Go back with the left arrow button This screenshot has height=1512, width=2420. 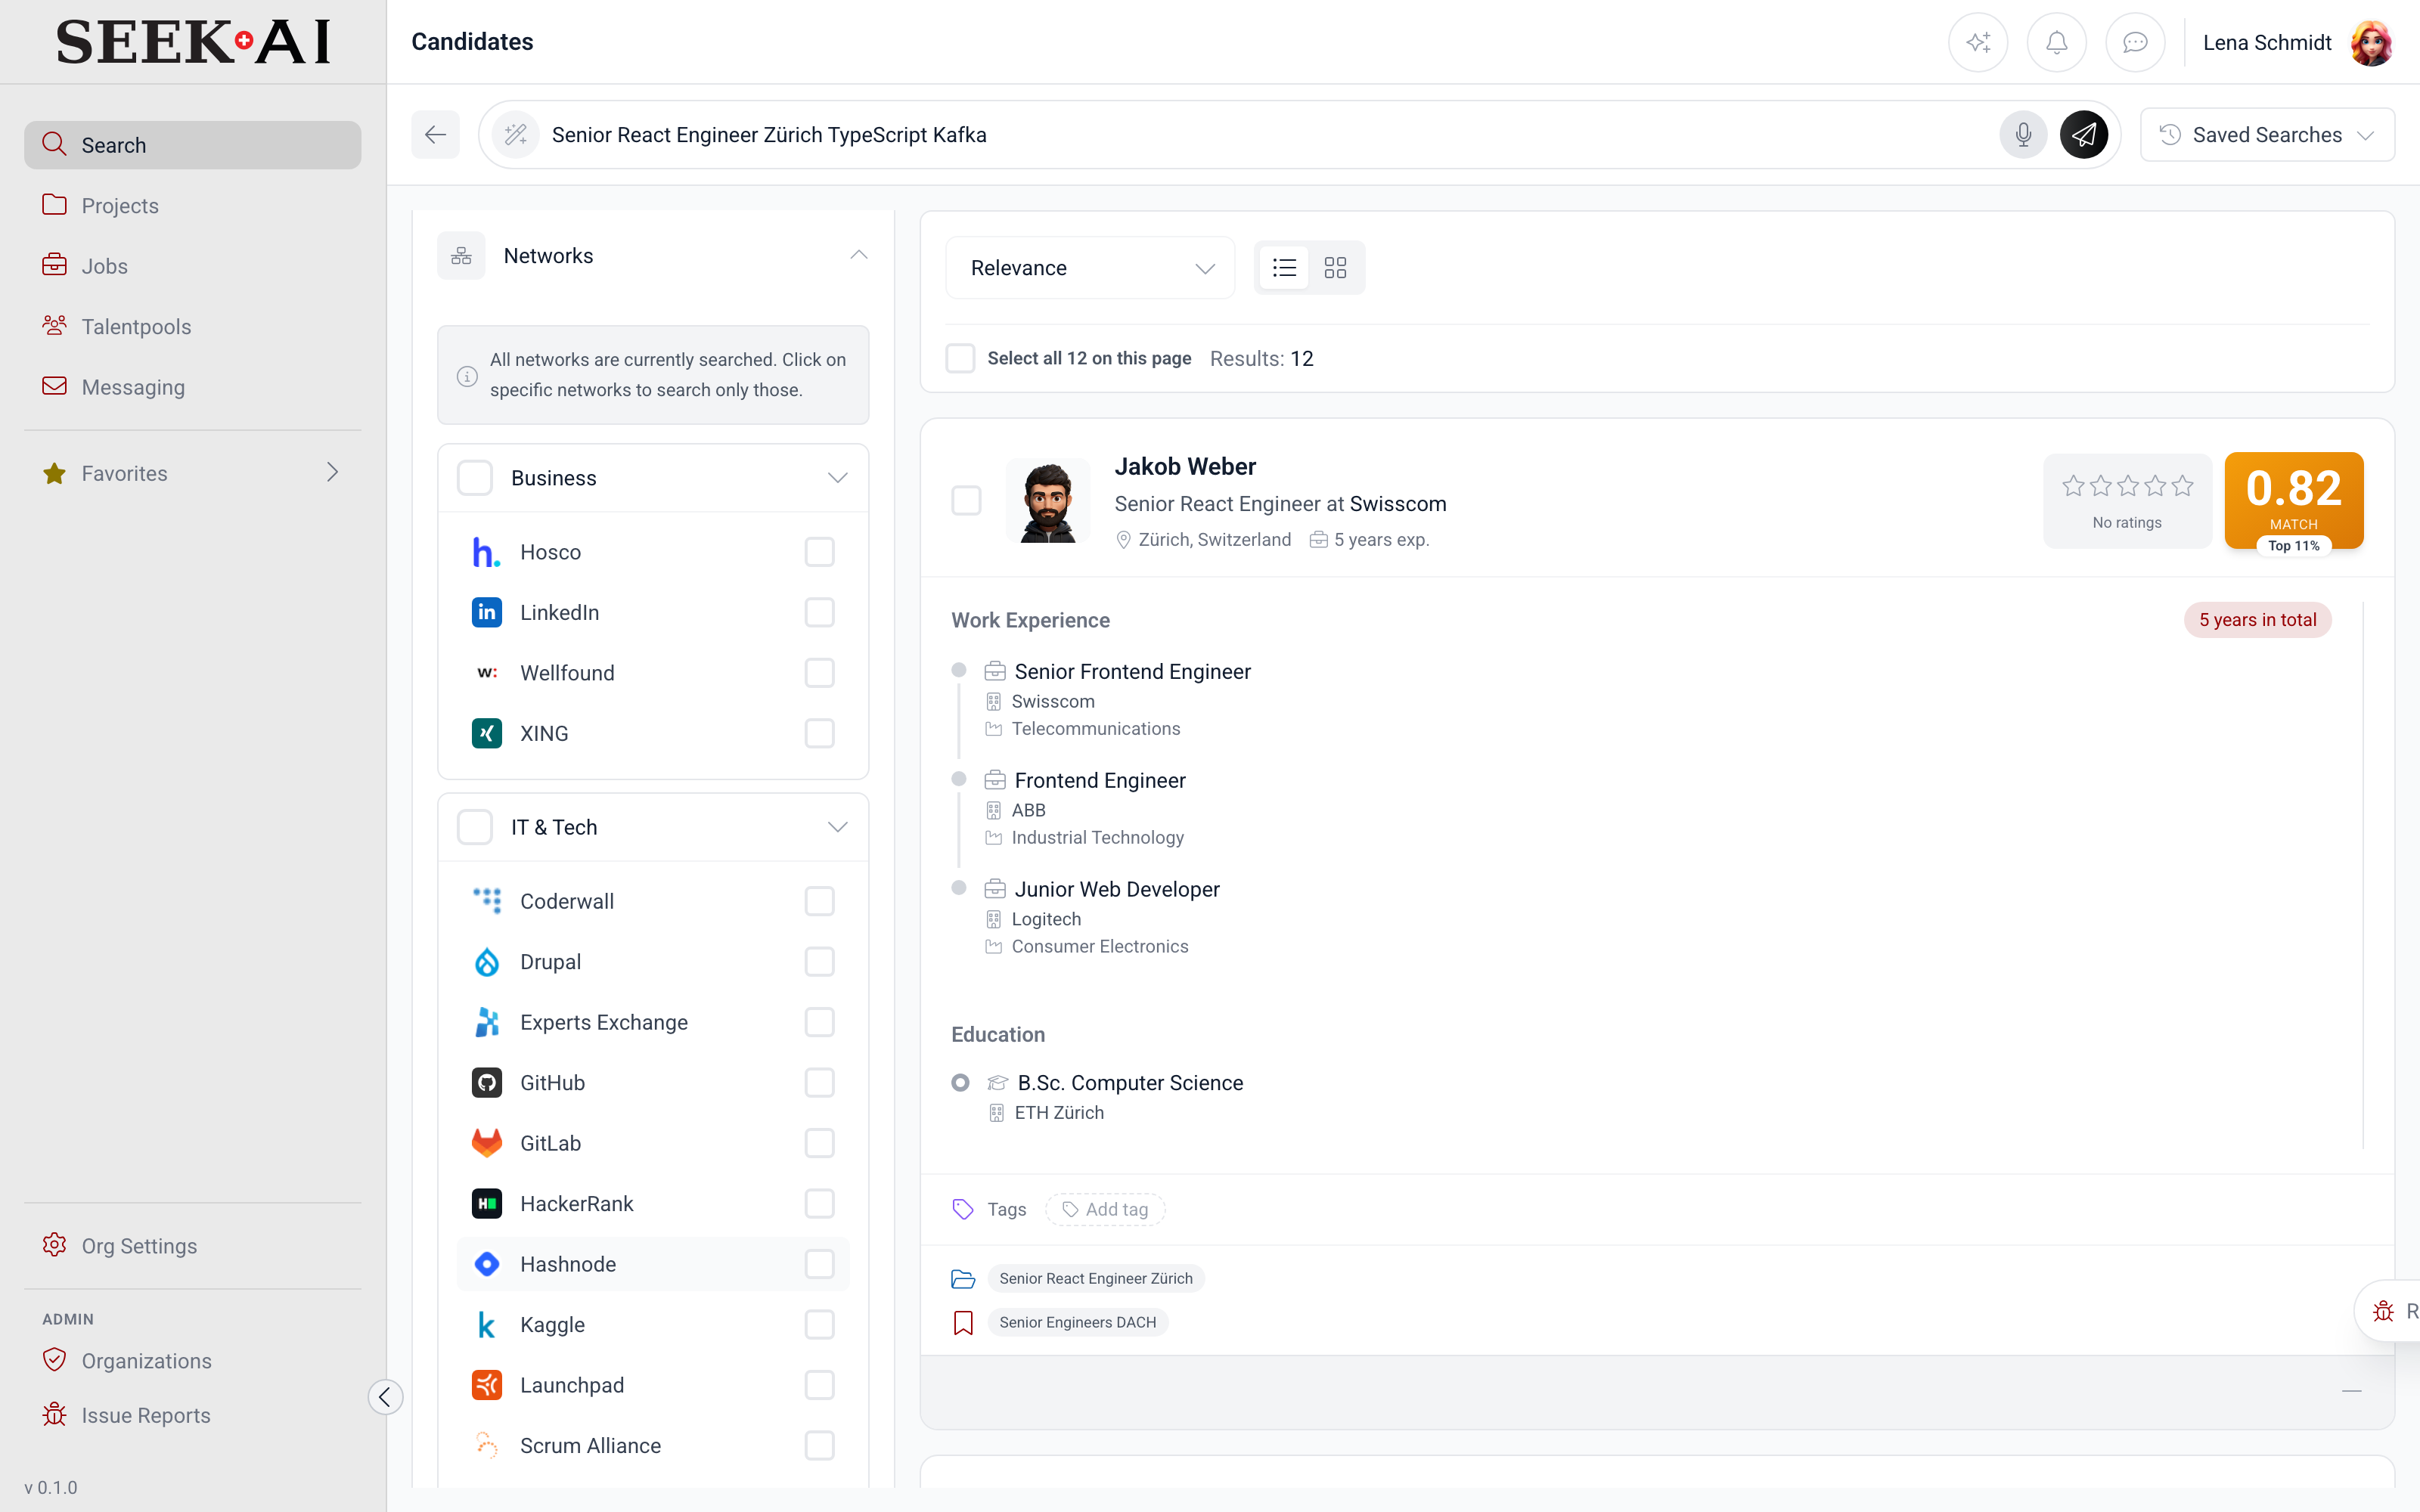(435, 134)
